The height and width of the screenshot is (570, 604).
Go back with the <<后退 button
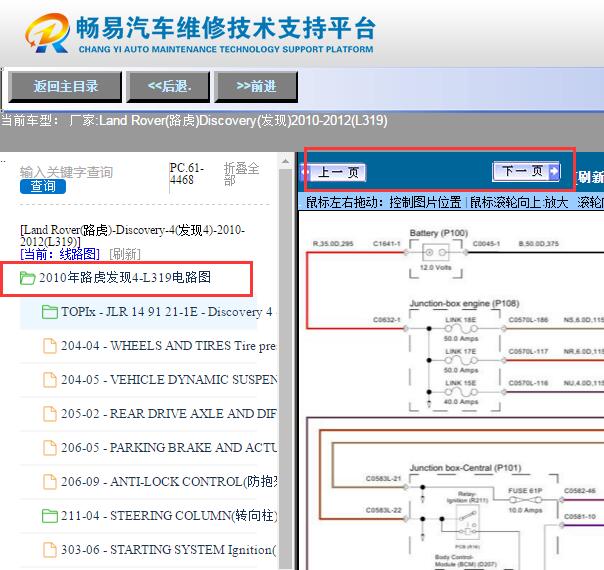point(168,87)
